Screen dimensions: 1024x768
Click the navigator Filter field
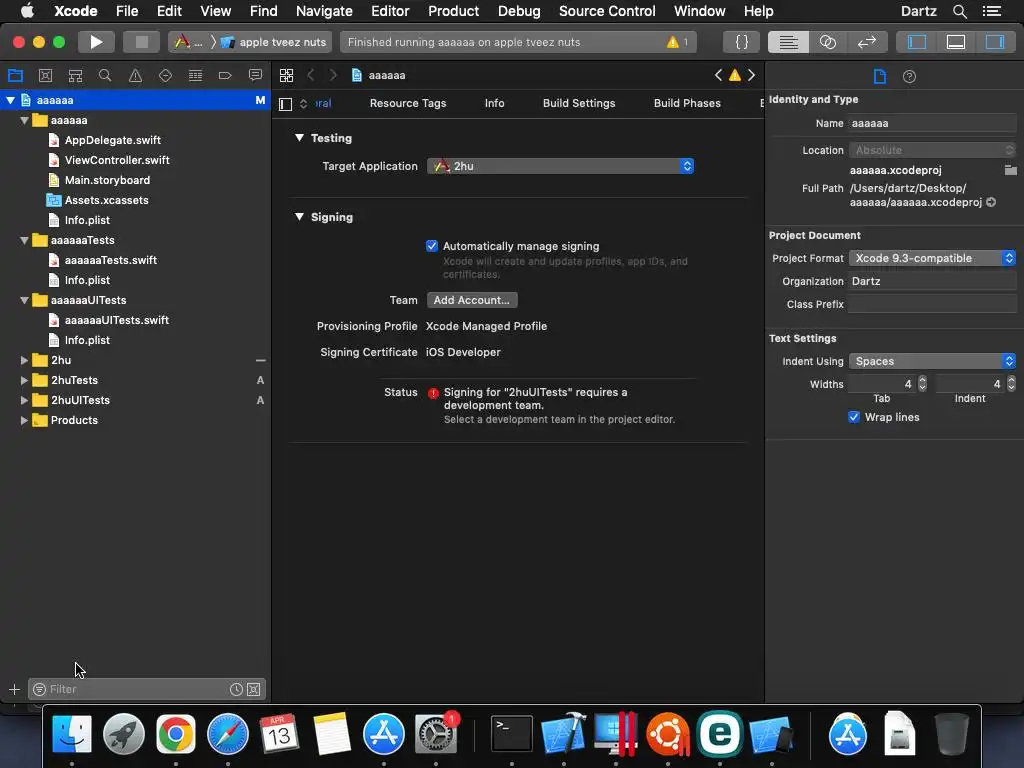tap(147, 690)
